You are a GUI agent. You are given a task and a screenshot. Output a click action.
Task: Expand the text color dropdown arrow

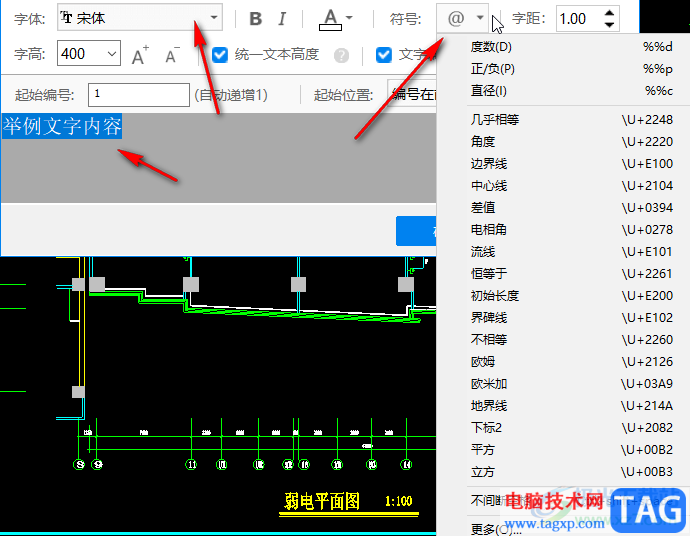(349, 18)
